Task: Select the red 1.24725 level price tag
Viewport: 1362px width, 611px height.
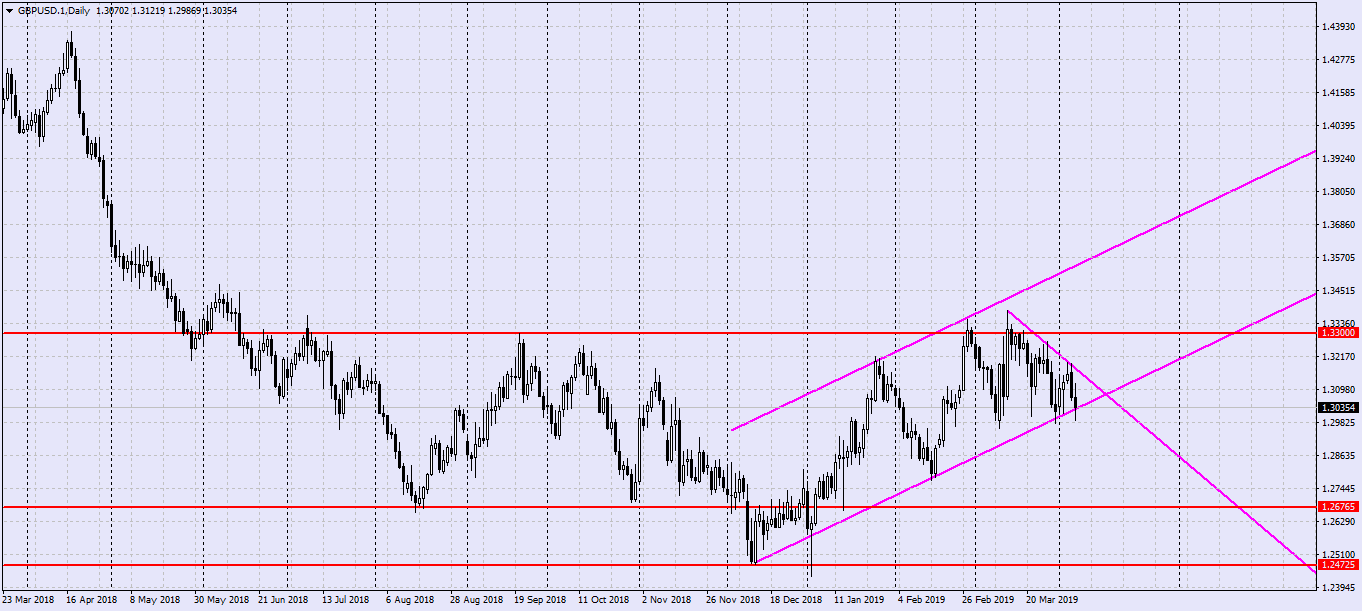Action: tap(1337, 565)
